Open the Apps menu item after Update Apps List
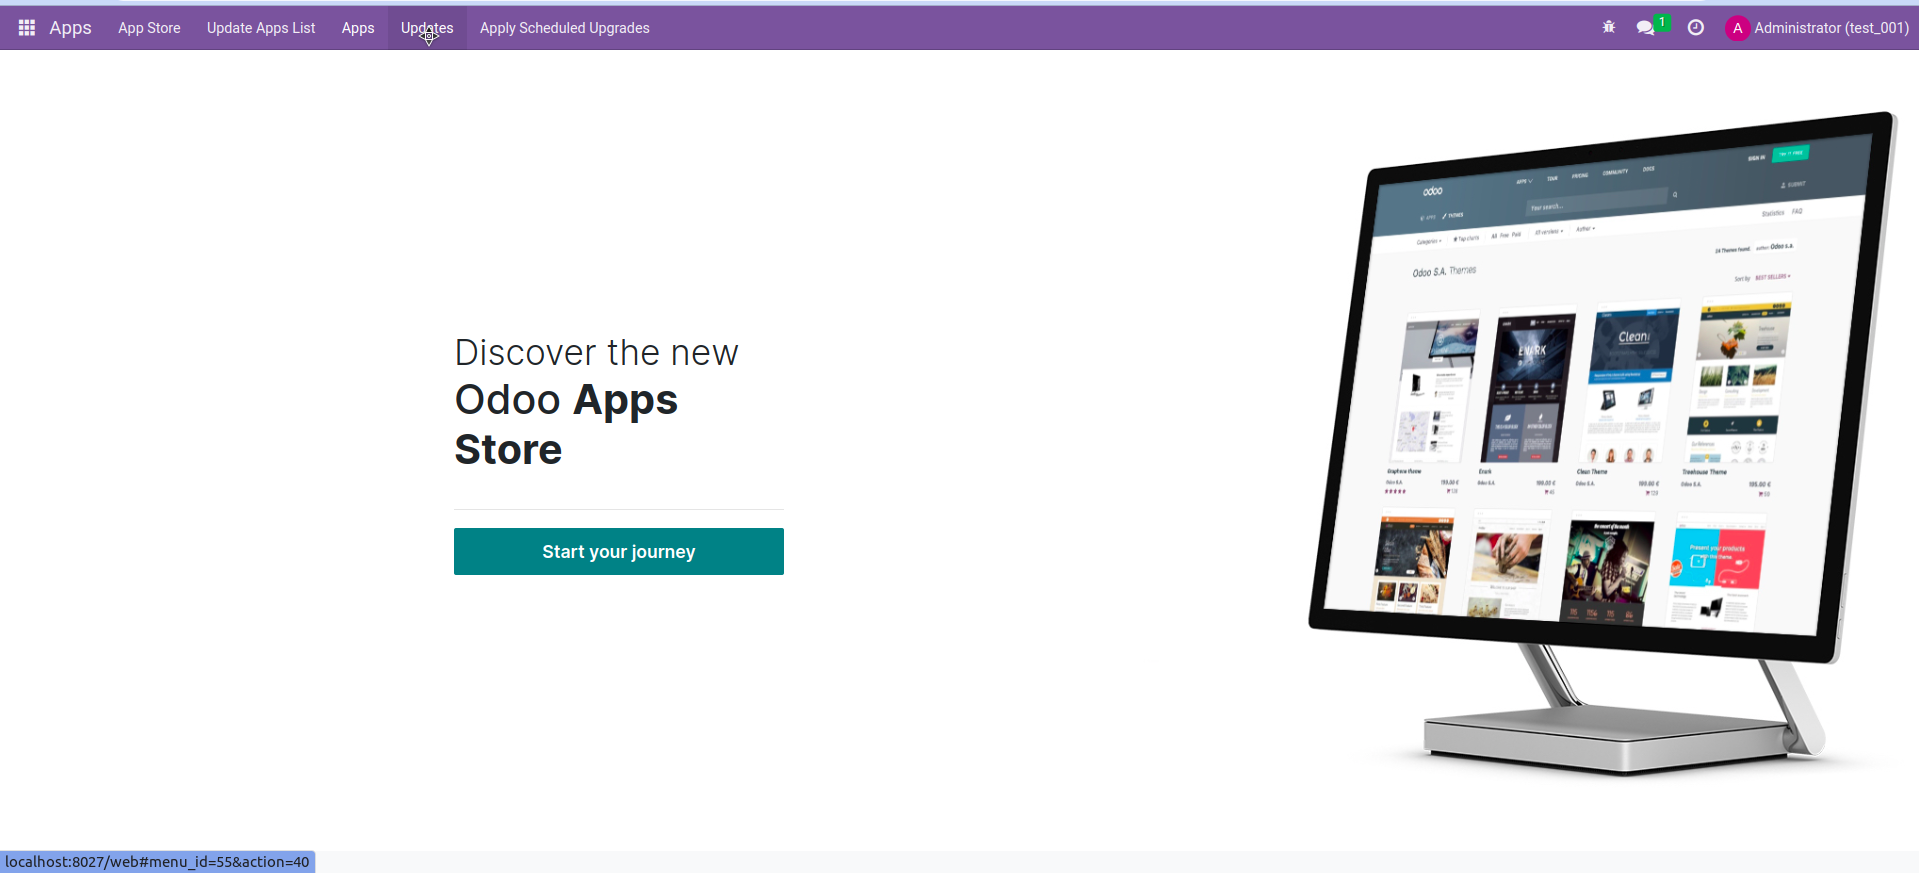The height and width of the screenshot is (873, 1919). [358, 28]
